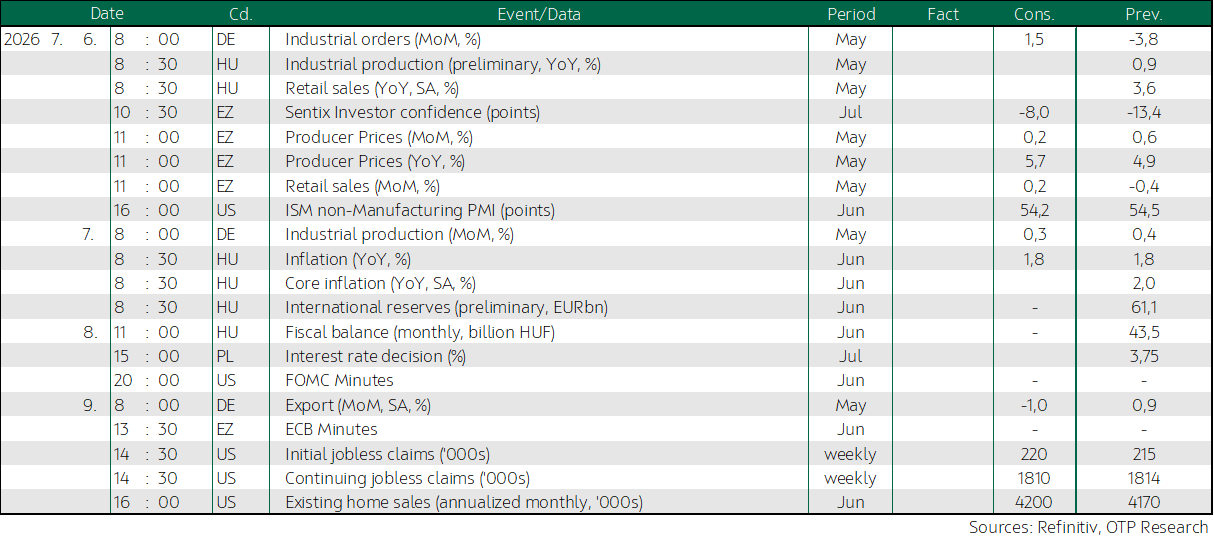Select the Sentix Investor confidence row
The height and width of the screenshot is (540, 1214).
(x=606, y=112)
